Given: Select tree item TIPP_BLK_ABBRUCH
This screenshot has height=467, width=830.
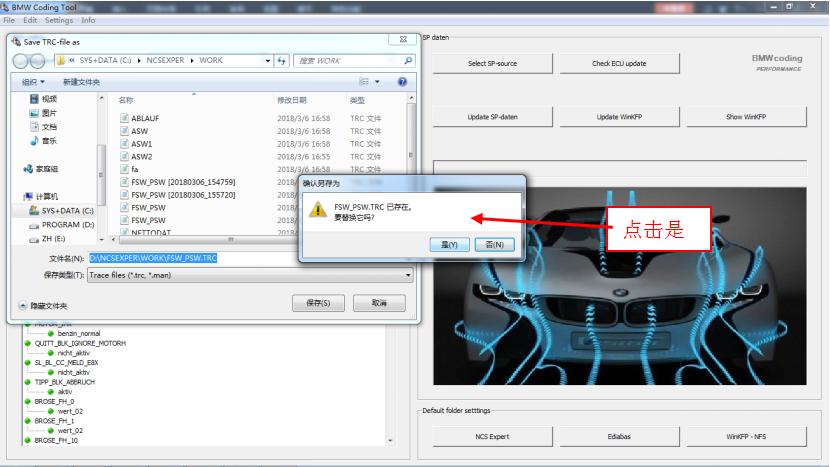Looking at the screenshot, I should [x=65, y=382].
